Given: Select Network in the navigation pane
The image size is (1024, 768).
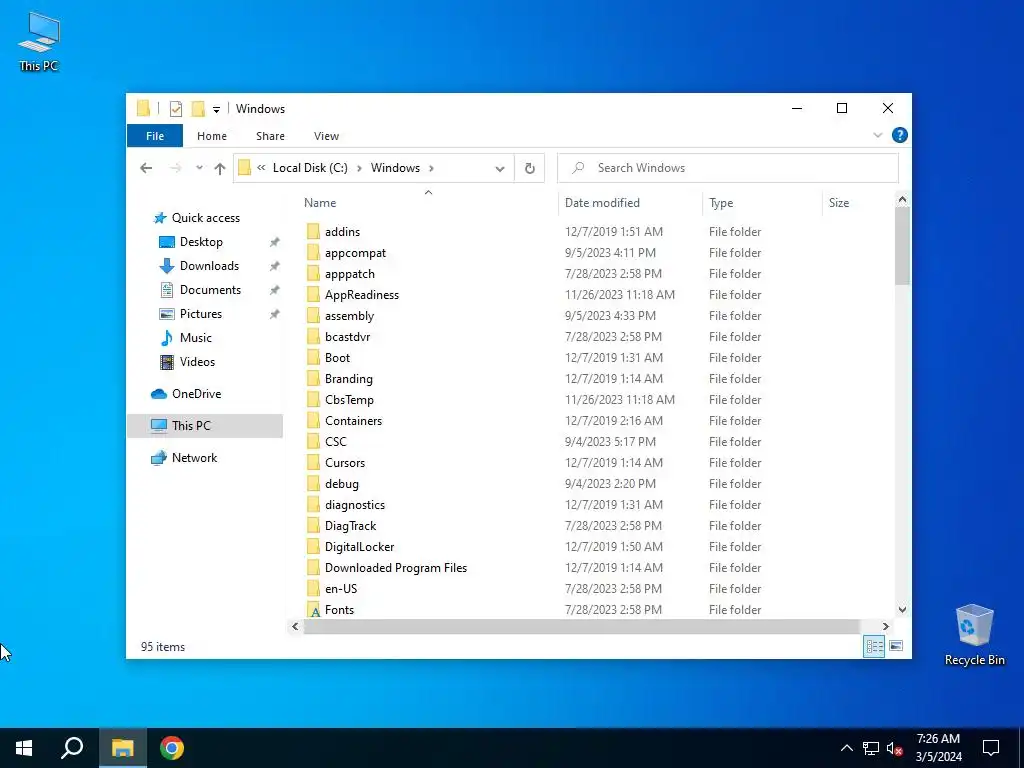Looking at the screenshot, I should [194, 458].
